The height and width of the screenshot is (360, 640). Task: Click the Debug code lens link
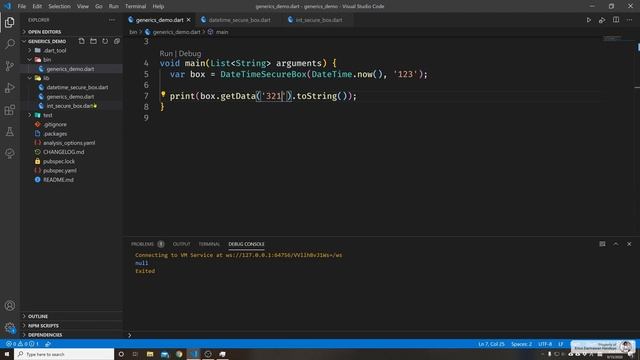tap(190, 53)
